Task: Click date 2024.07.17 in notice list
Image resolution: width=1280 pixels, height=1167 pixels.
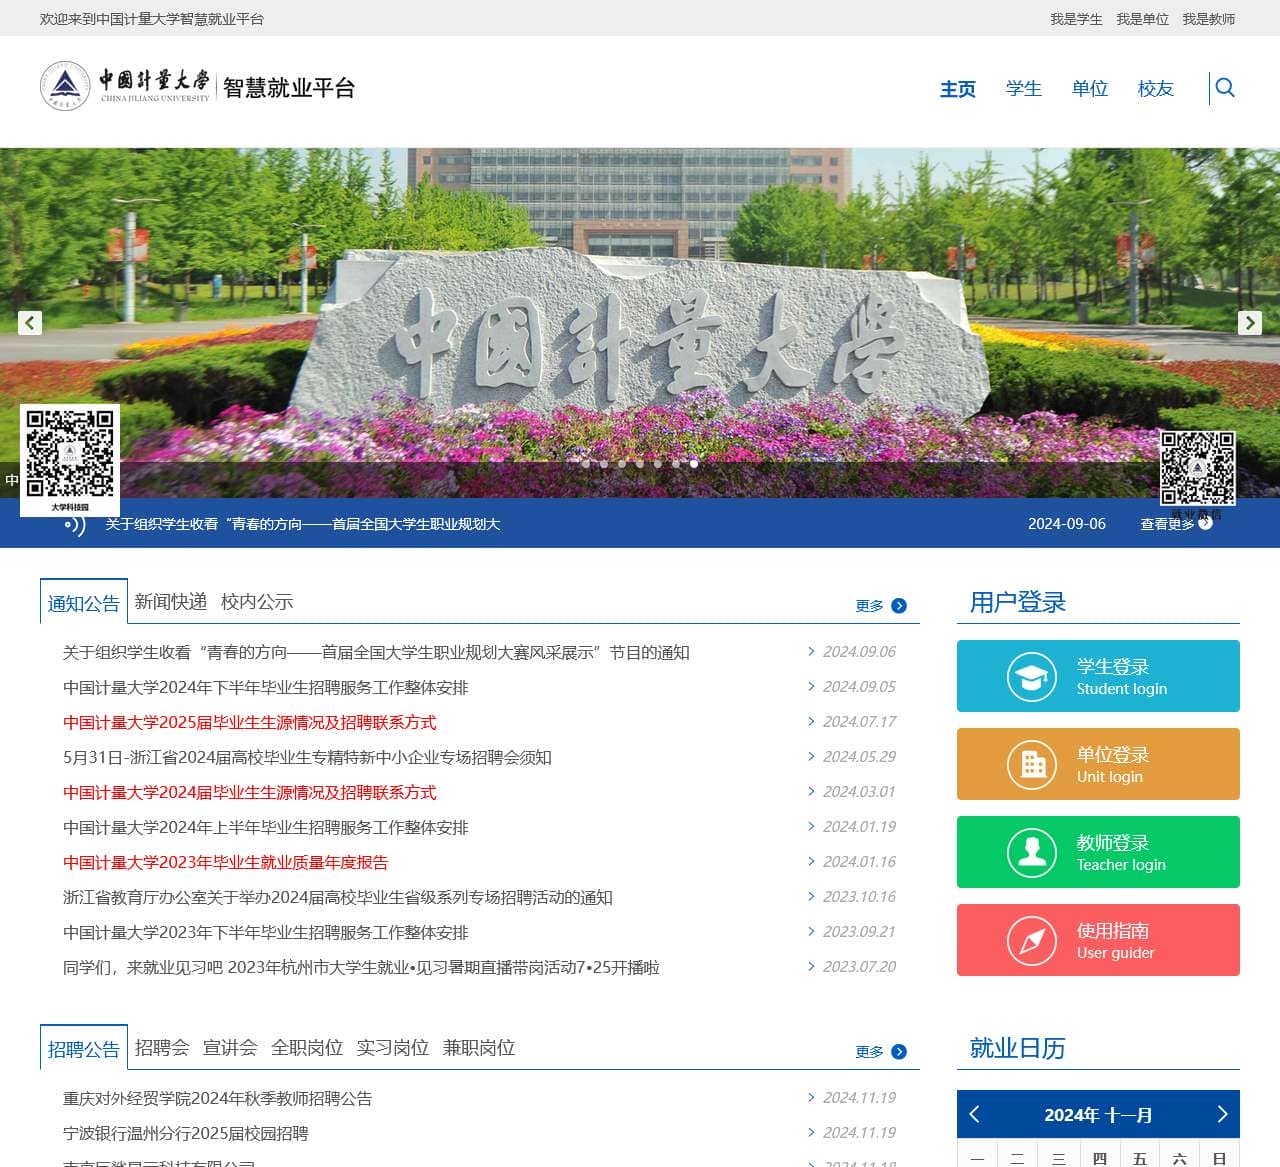Action: pyautogui.click(x=859, y=721)
